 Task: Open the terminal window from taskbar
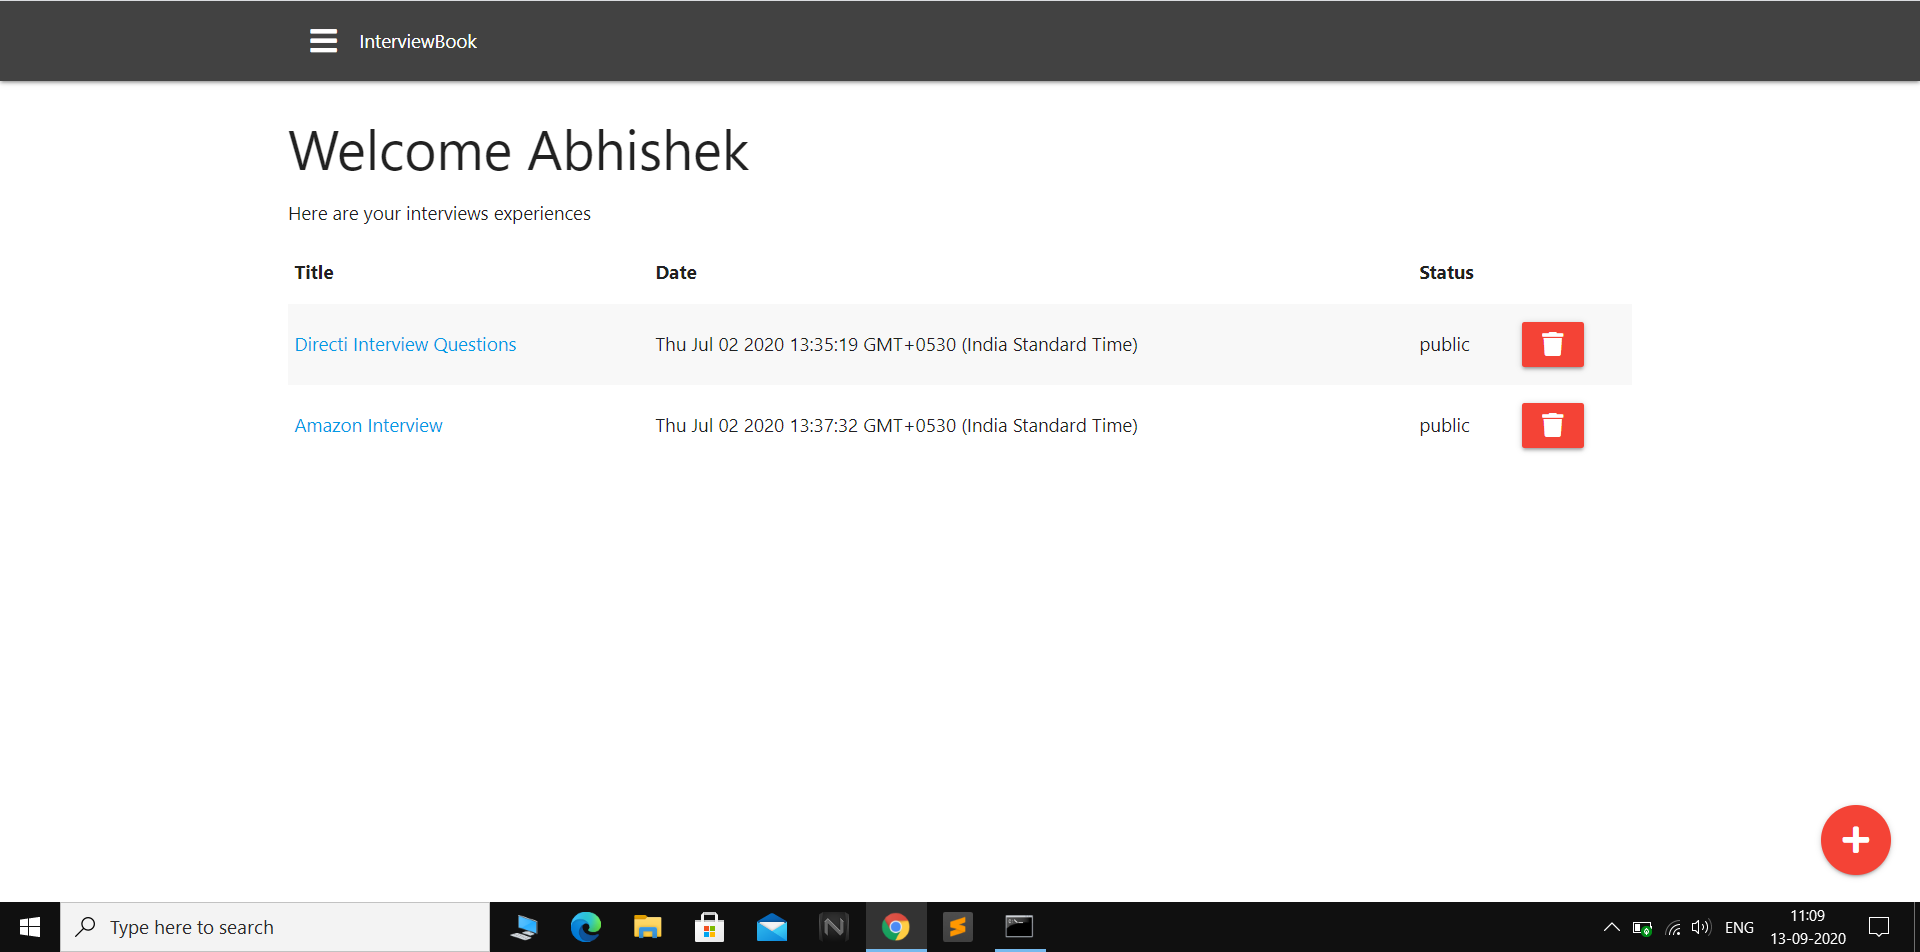coord(1019,927)
